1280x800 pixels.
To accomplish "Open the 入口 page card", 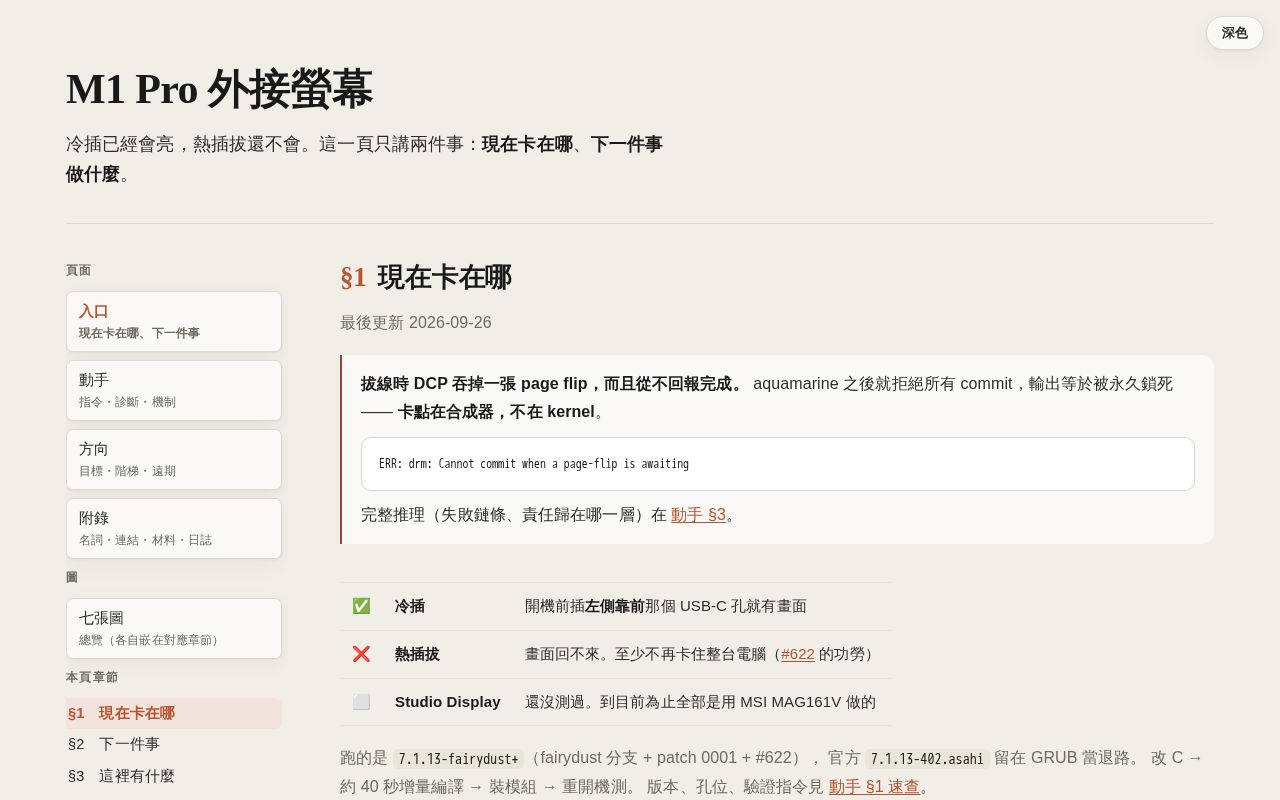I will (174, 321).
